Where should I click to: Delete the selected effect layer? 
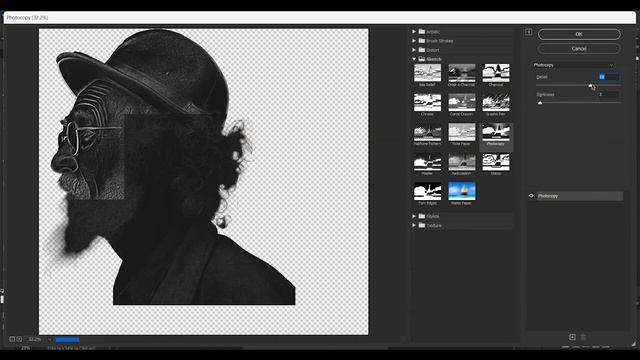pos(583,337)
